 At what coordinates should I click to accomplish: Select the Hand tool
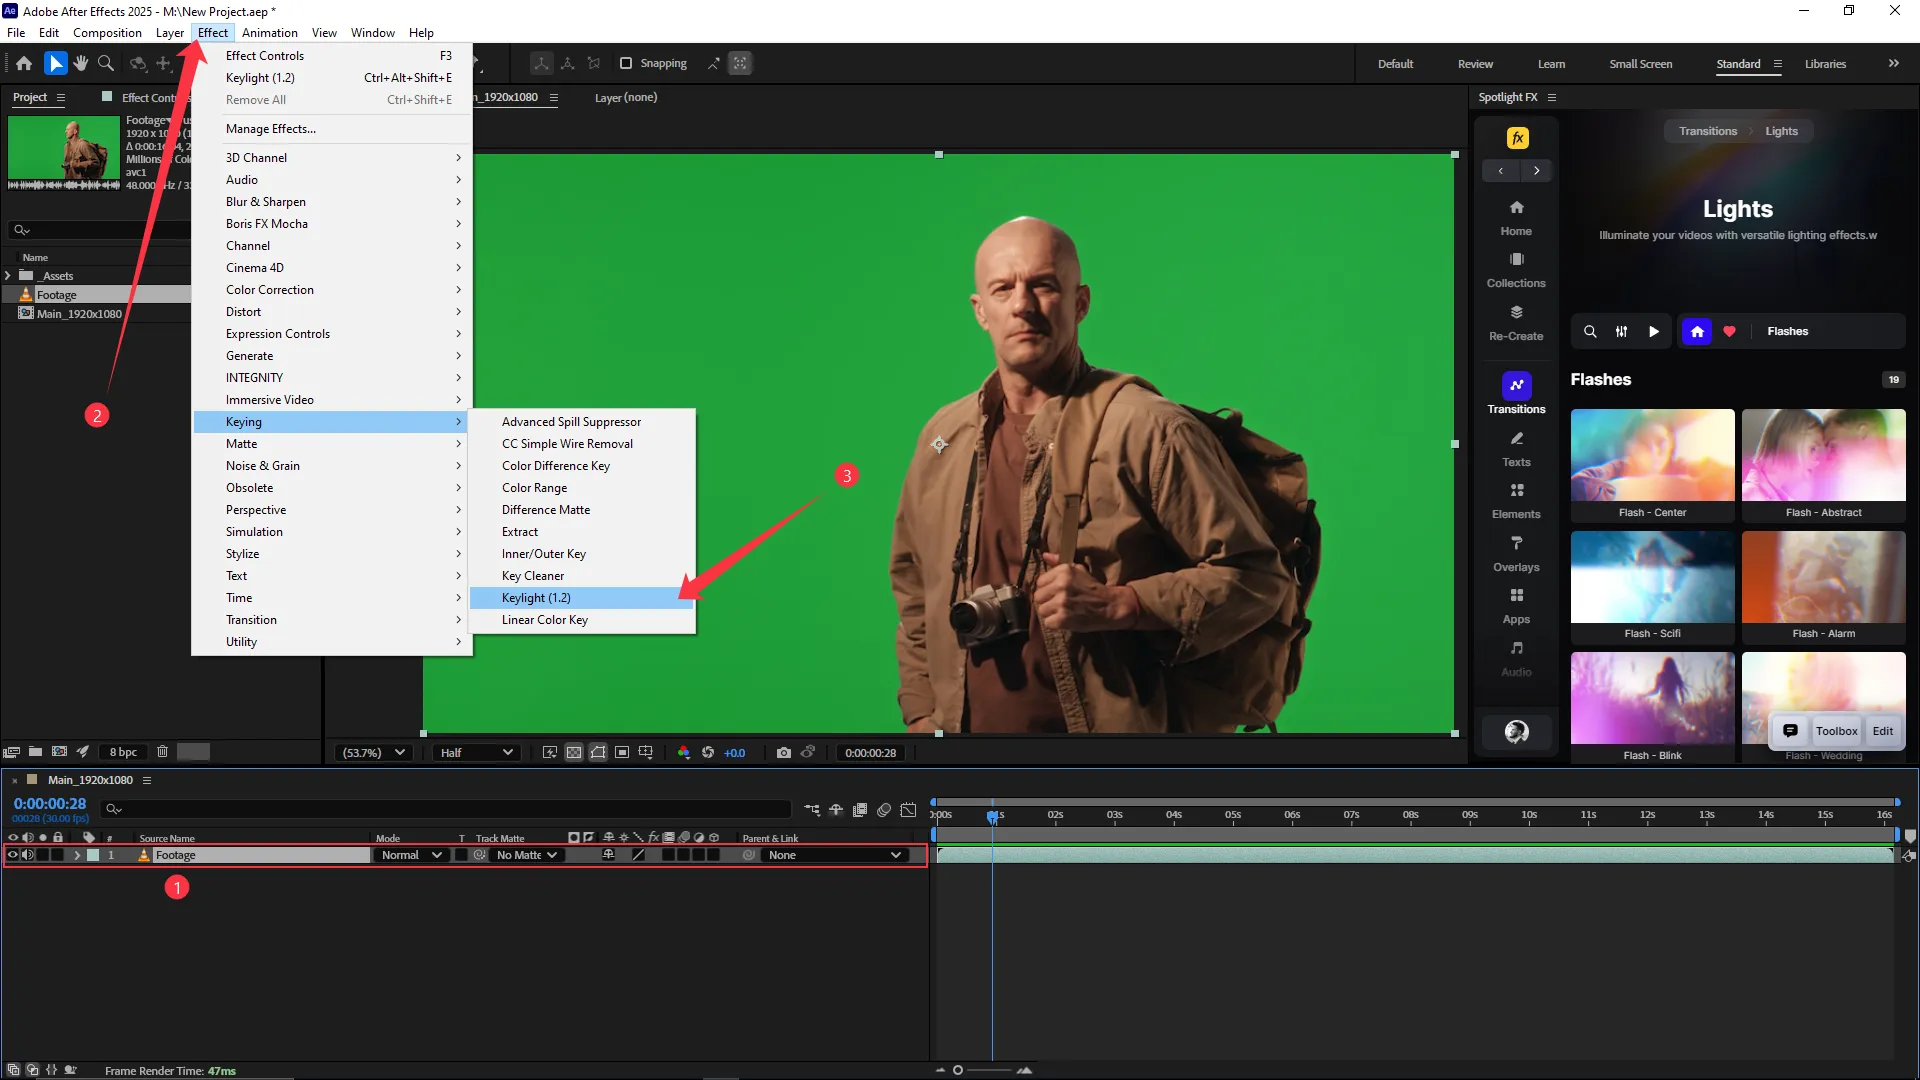(x=81, y=63)
